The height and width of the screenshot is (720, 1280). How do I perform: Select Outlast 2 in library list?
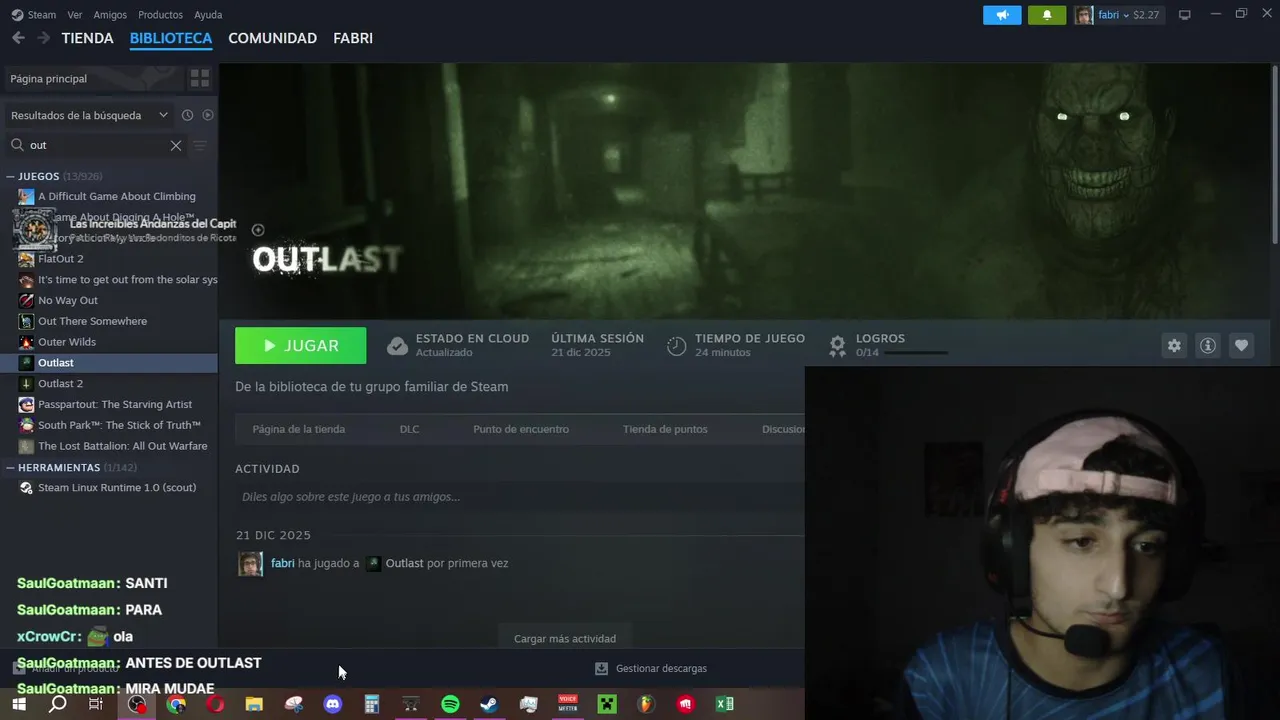pyautogui.click(x=109, y=383)
